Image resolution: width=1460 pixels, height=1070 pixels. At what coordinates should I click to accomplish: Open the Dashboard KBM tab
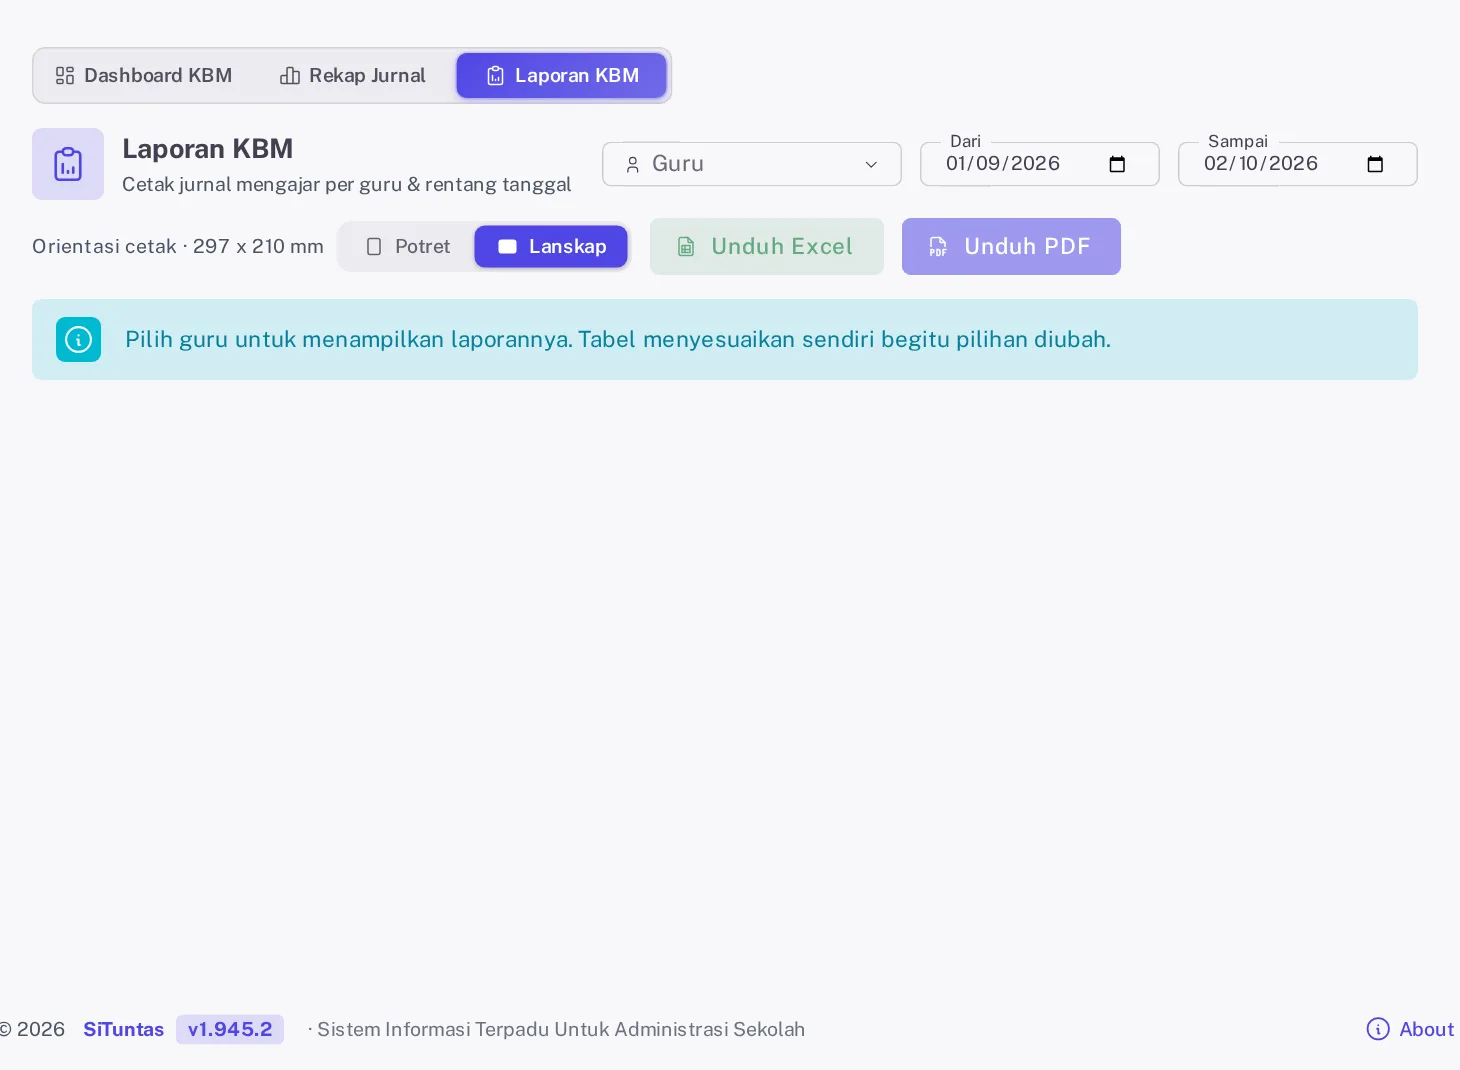click(143, 76)
